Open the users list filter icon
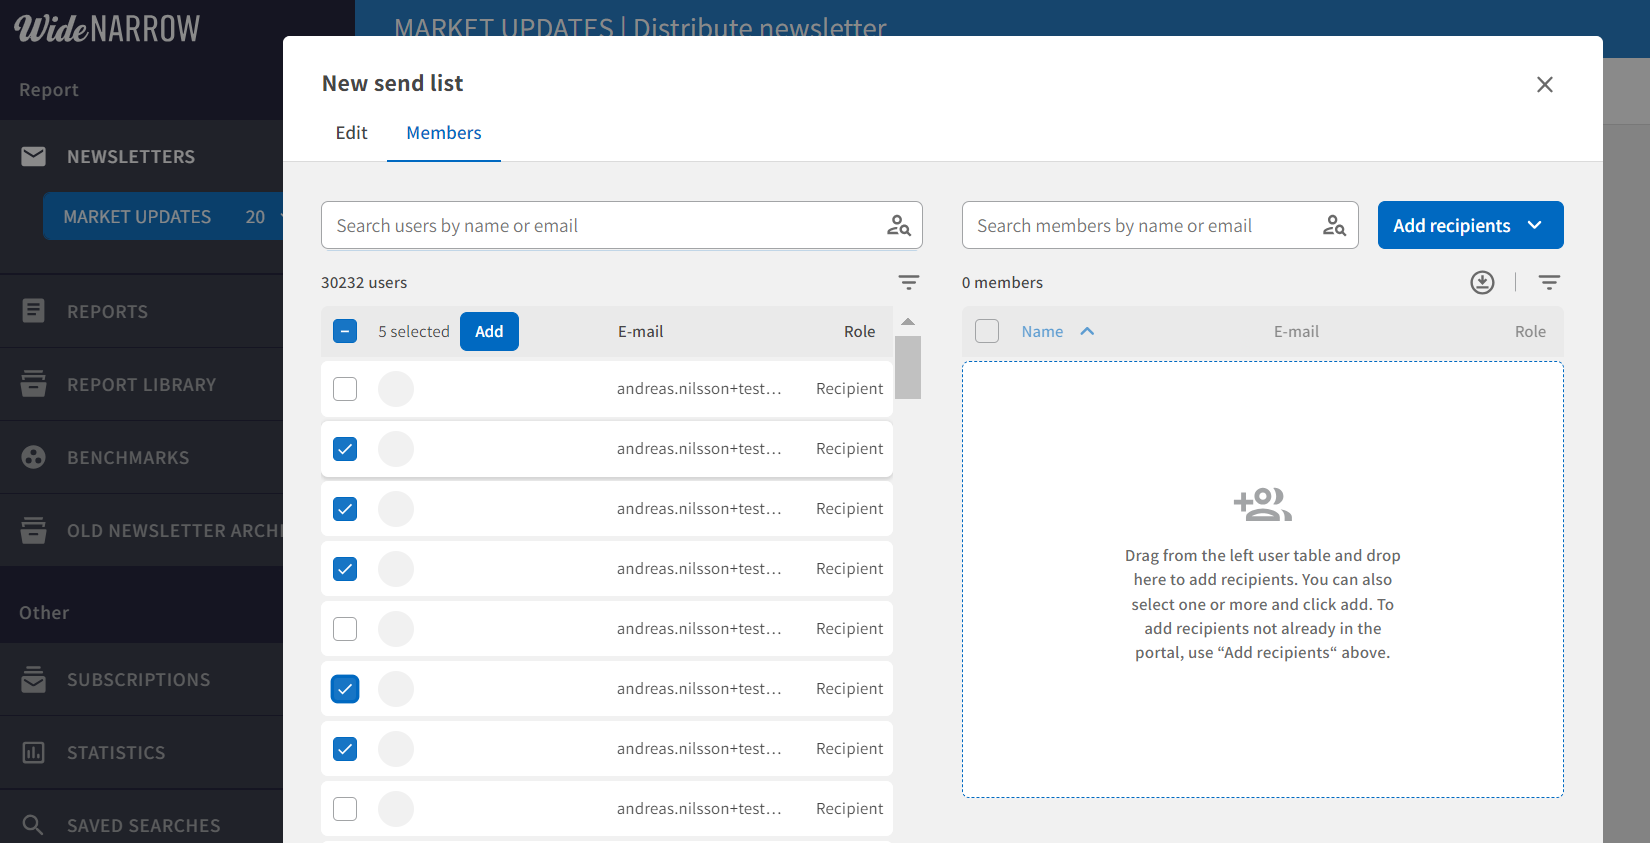Viewport: 1650px width, 843px height. coord(908,283)
